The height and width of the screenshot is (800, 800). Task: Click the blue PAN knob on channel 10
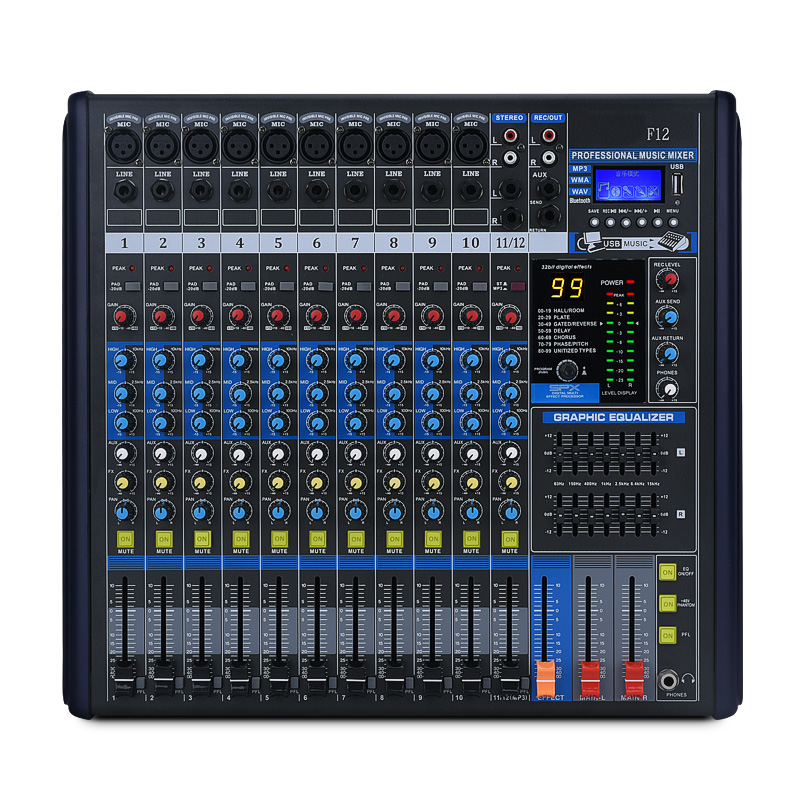pyautogui.click(x=472, y=511)
